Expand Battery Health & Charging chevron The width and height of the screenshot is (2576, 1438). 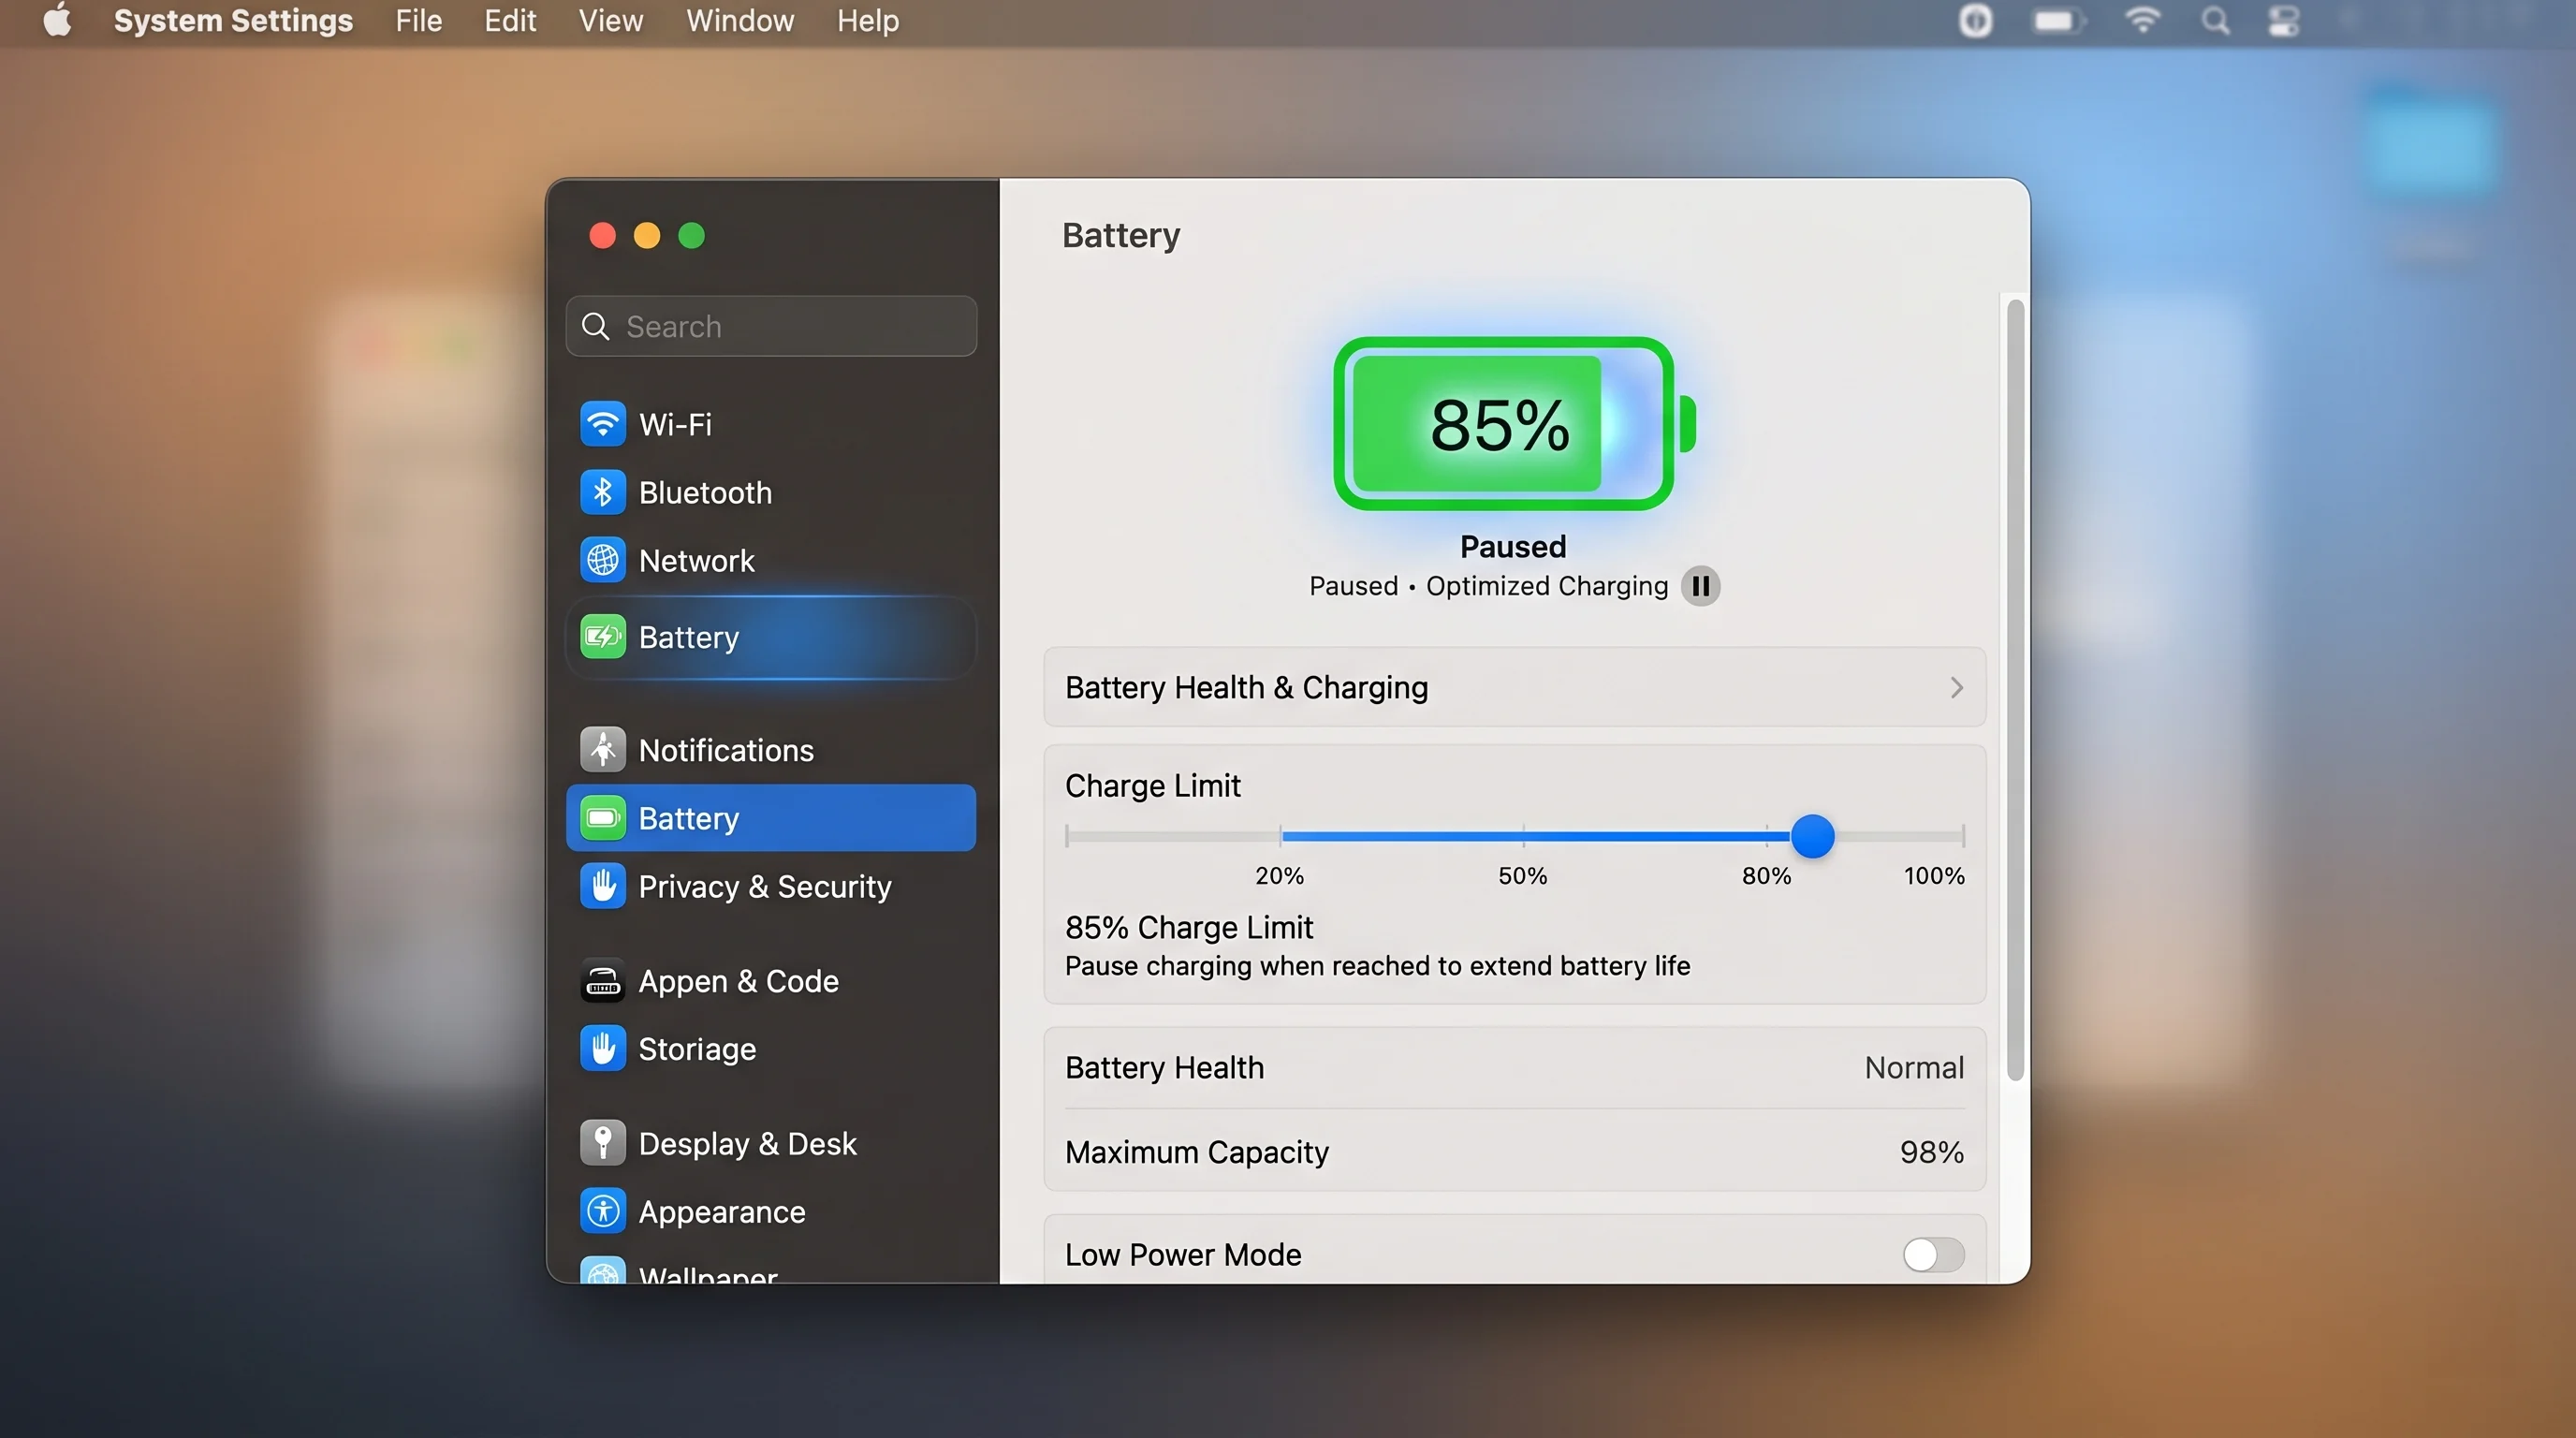pos(1956,688)
